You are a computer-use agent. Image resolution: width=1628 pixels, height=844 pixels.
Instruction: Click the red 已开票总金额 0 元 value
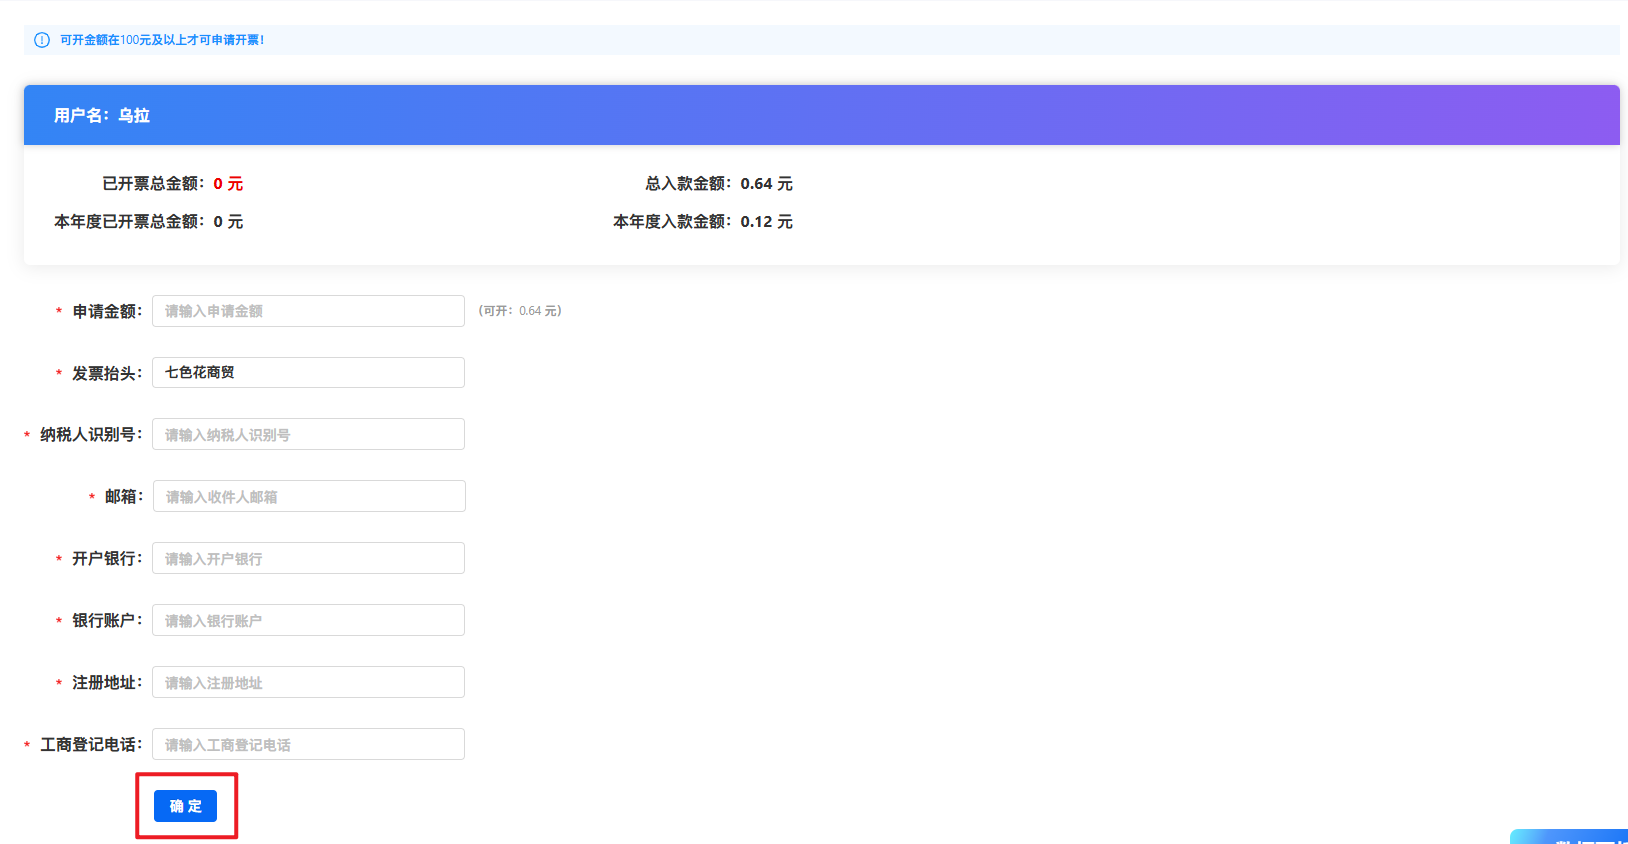pos(228,184)
